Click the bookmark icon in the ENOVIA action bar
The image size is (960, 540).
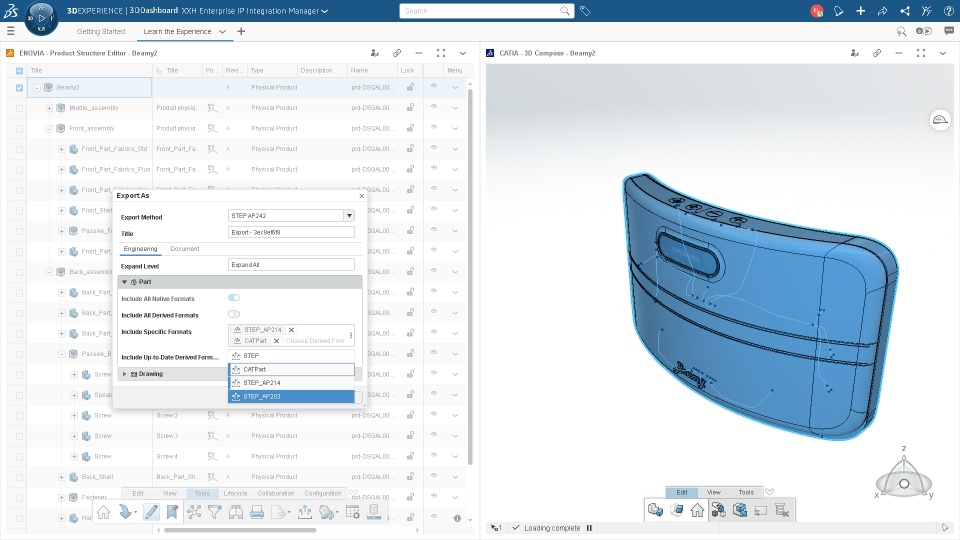pyautogui.click(x=172, y=512)
